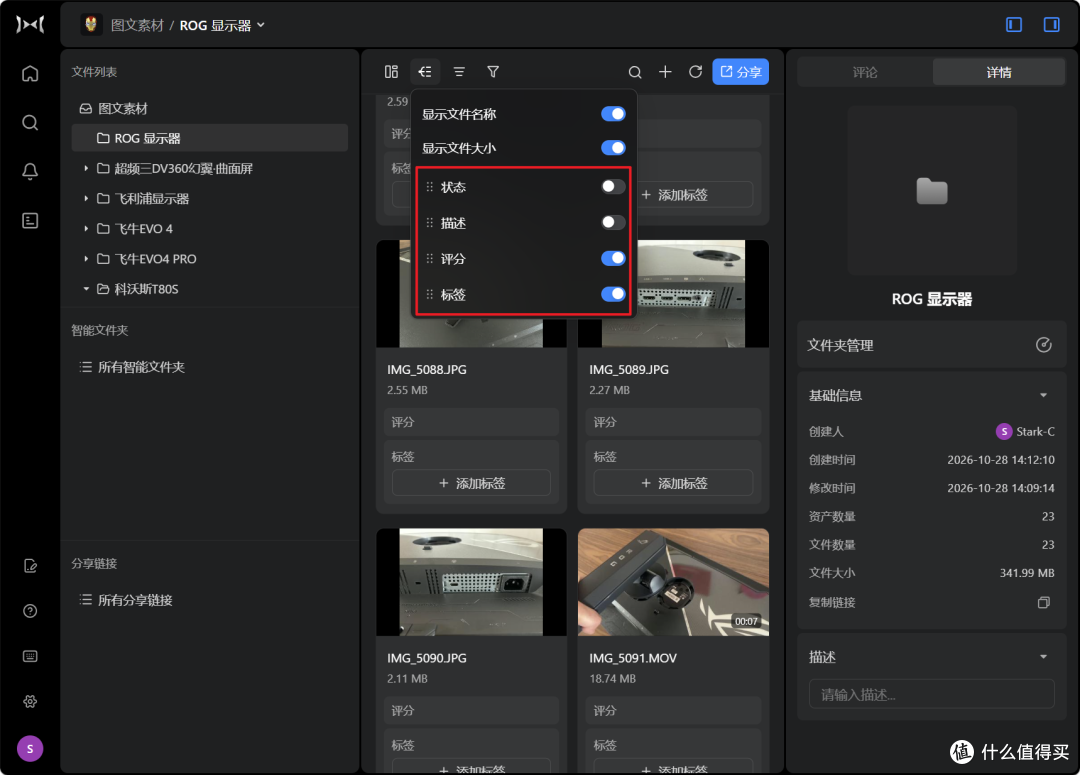Expand the 飞牛EVO4 PRO folder

coord(86,259)
